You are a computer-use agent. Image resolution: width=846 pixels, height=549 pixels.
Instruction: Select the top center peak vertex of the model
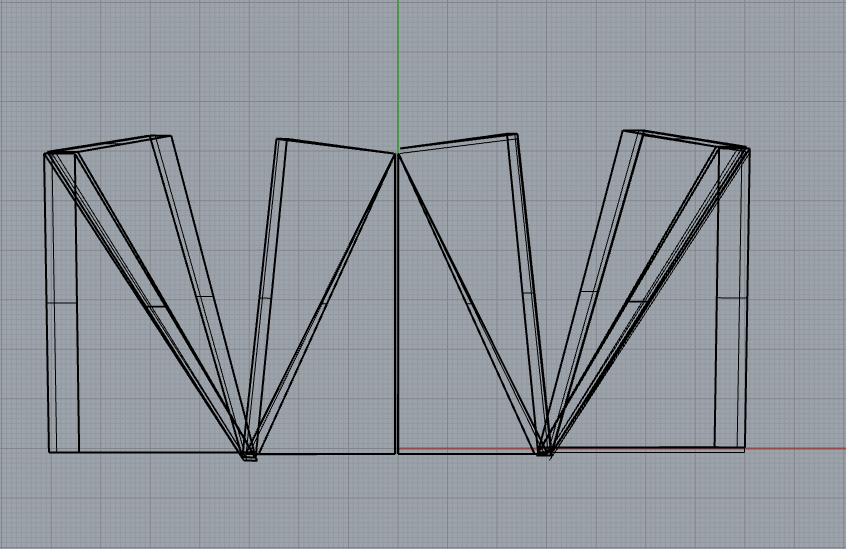tap(398, 153)
